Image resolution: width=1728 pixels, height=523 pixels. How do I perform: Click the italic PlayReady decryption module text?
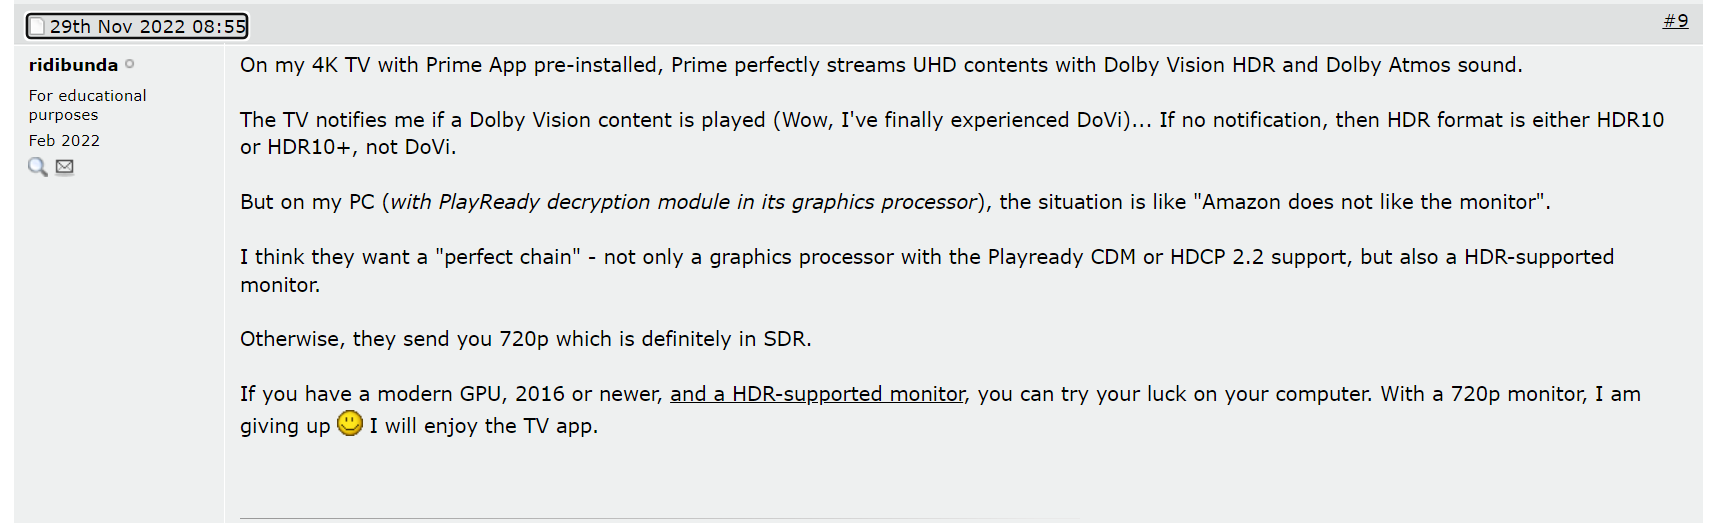[683, 202]
